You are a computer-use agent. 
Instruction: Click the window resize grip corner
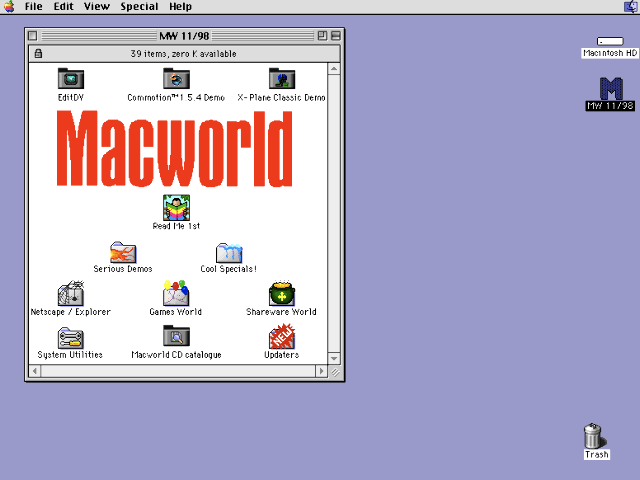coord(335,371)
